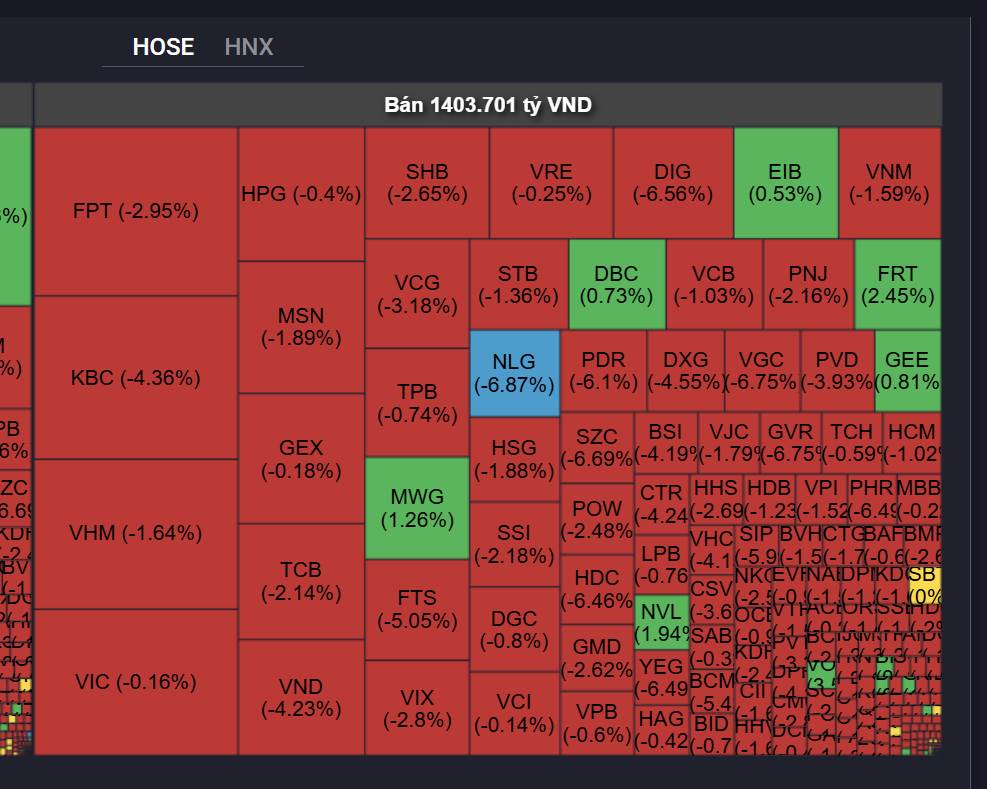987x789 pixels.
Task: Click the VIC (-0.16%) block
Action: pyautogui.click(x=135, y=682)
